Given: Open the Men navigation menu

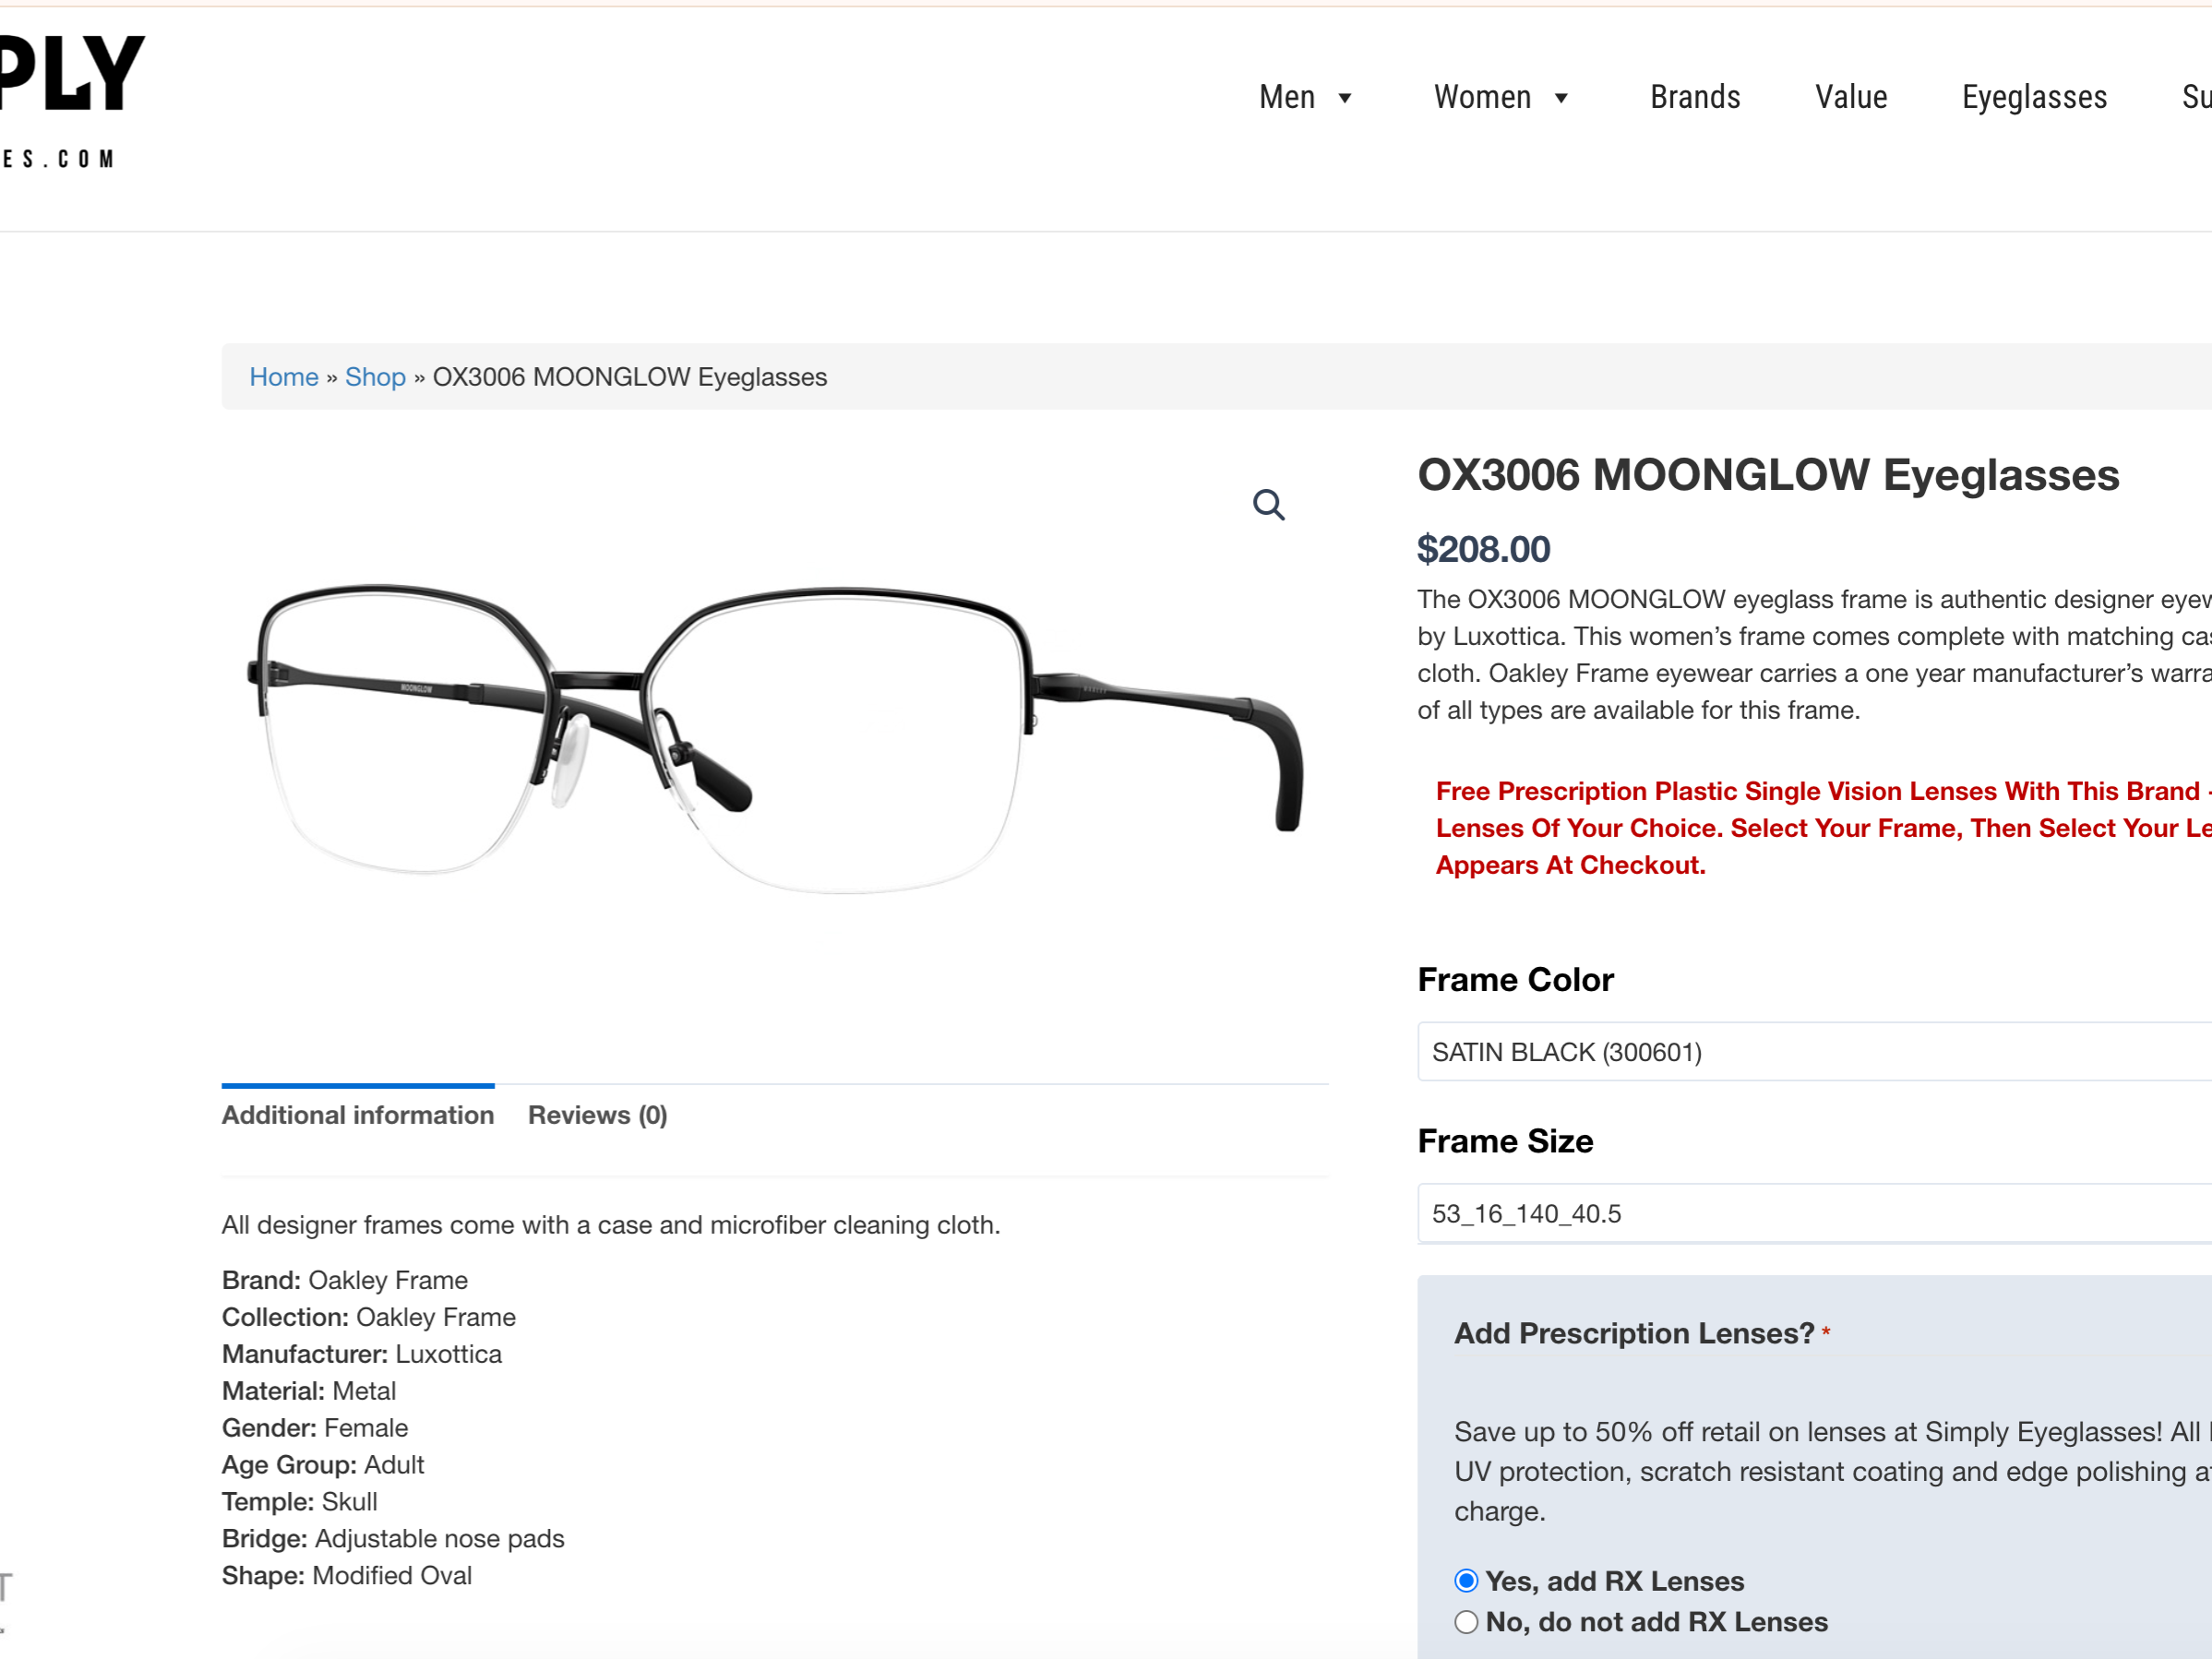Looking at the screenshot, I should (x=1287, y=97).
